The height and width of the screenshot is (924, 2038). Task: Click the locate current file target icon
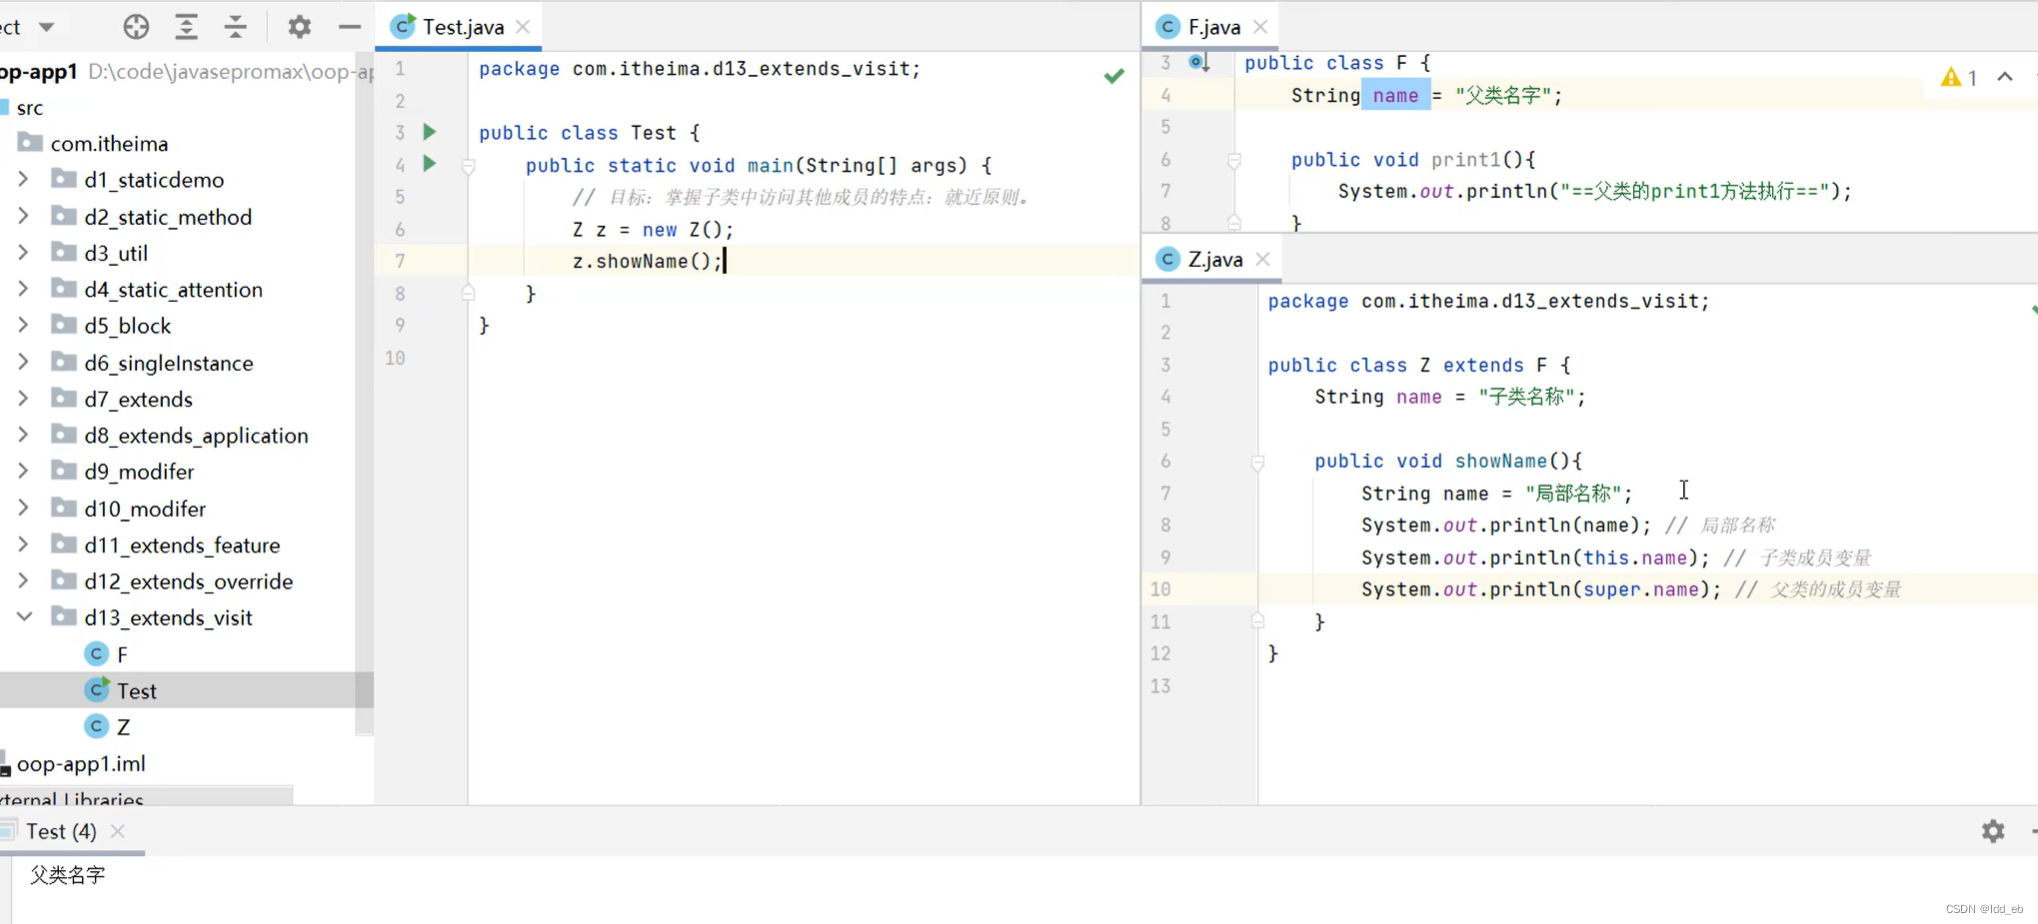pos(136,27)
